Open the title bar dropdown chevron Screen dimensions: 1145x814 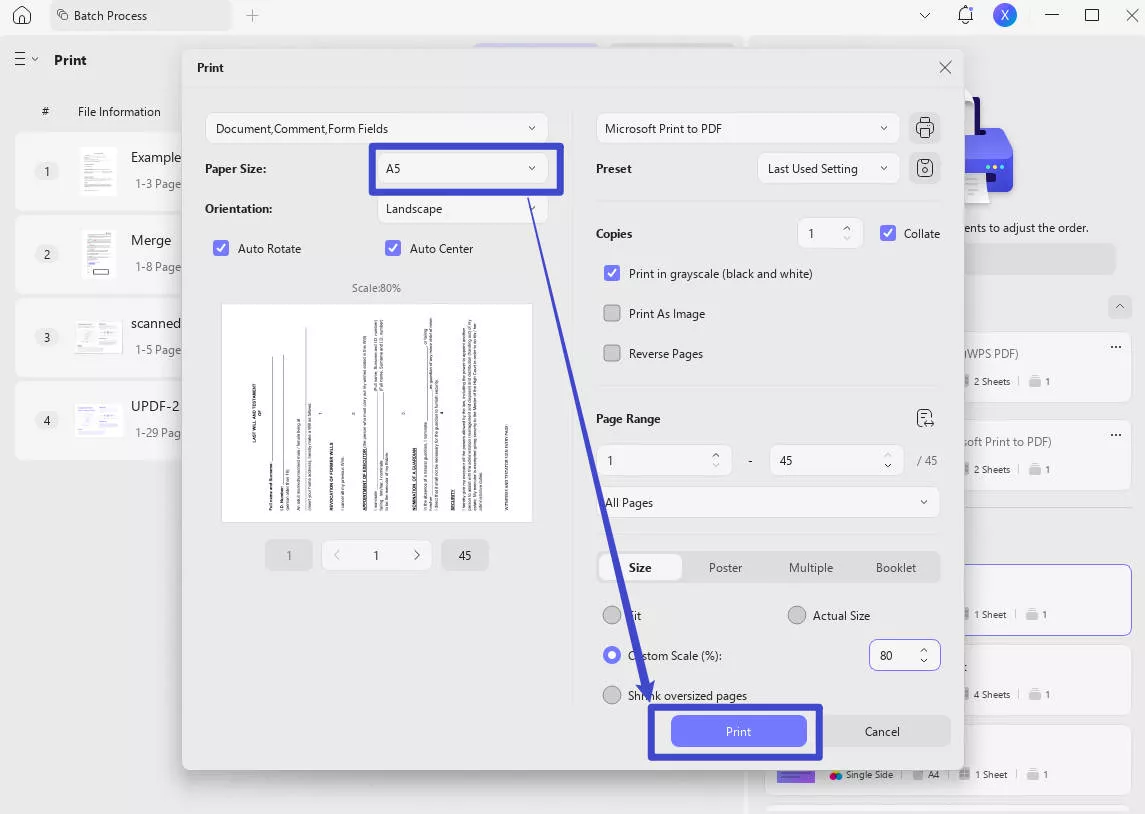click(x=924, y=15)
